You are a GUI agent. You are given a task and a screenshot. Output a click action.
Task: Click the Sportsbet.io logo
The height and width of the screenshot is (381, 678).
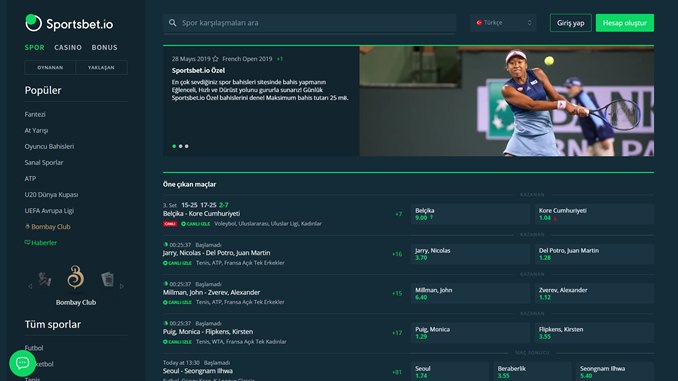coord(69,23)
